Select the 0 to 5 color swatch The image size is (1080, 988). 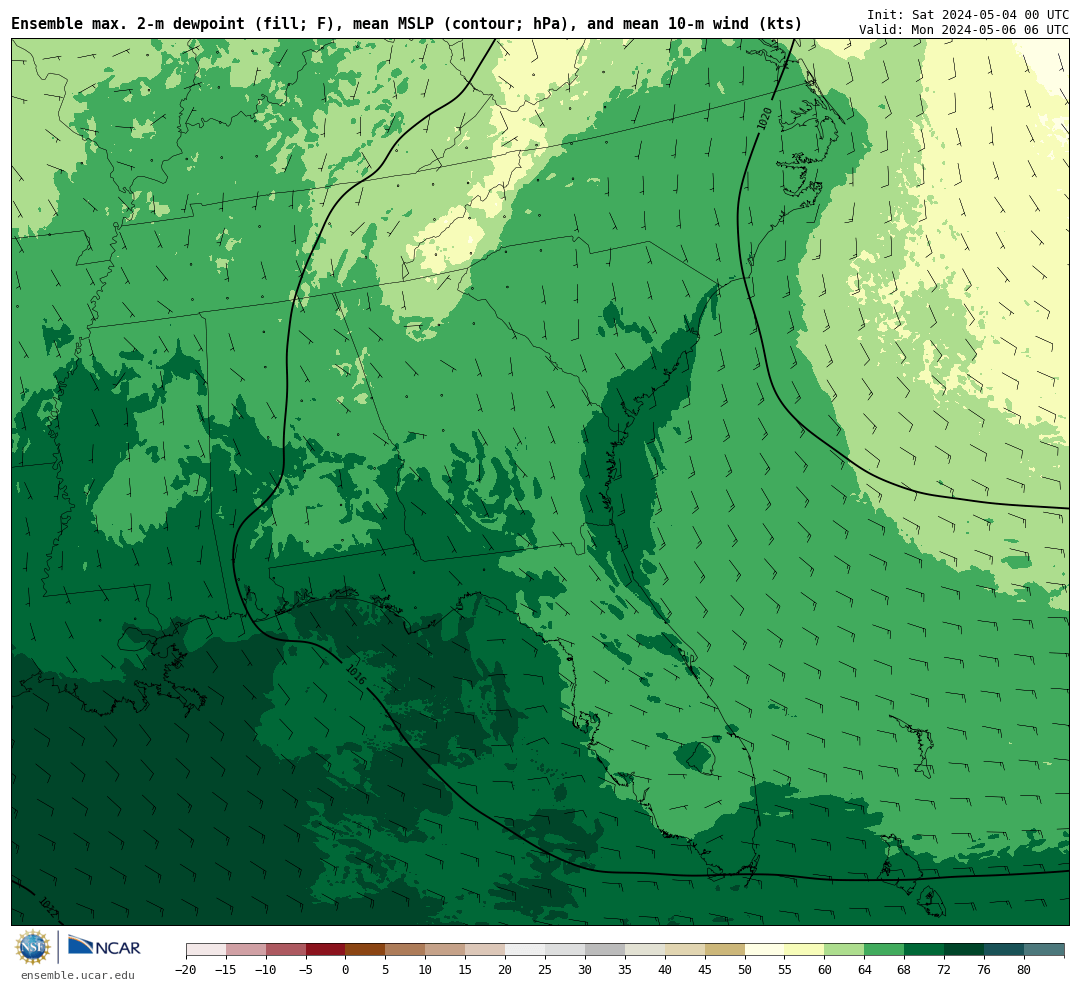366,950
